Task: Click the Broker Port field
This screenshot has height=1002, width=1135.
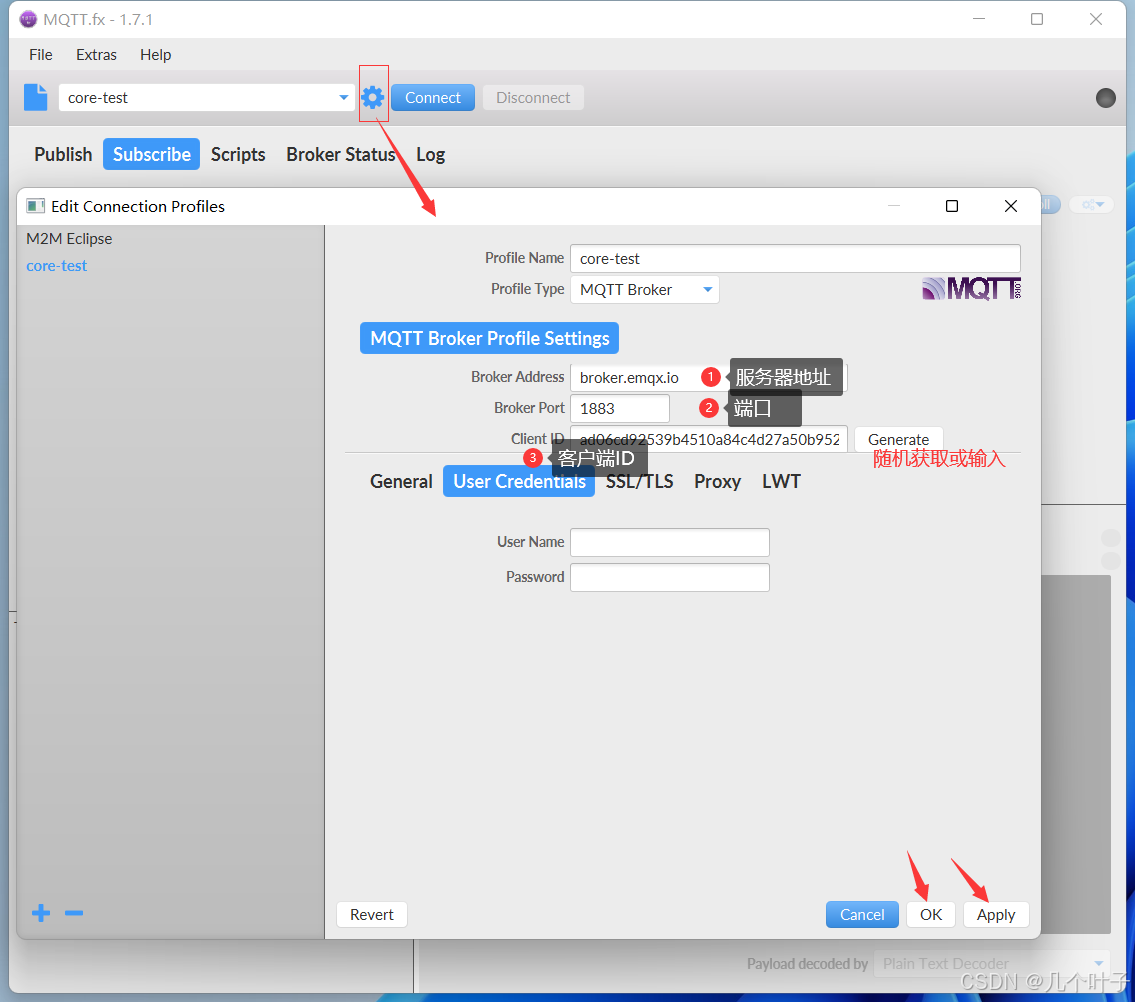Action: click(x=620, y=408)
